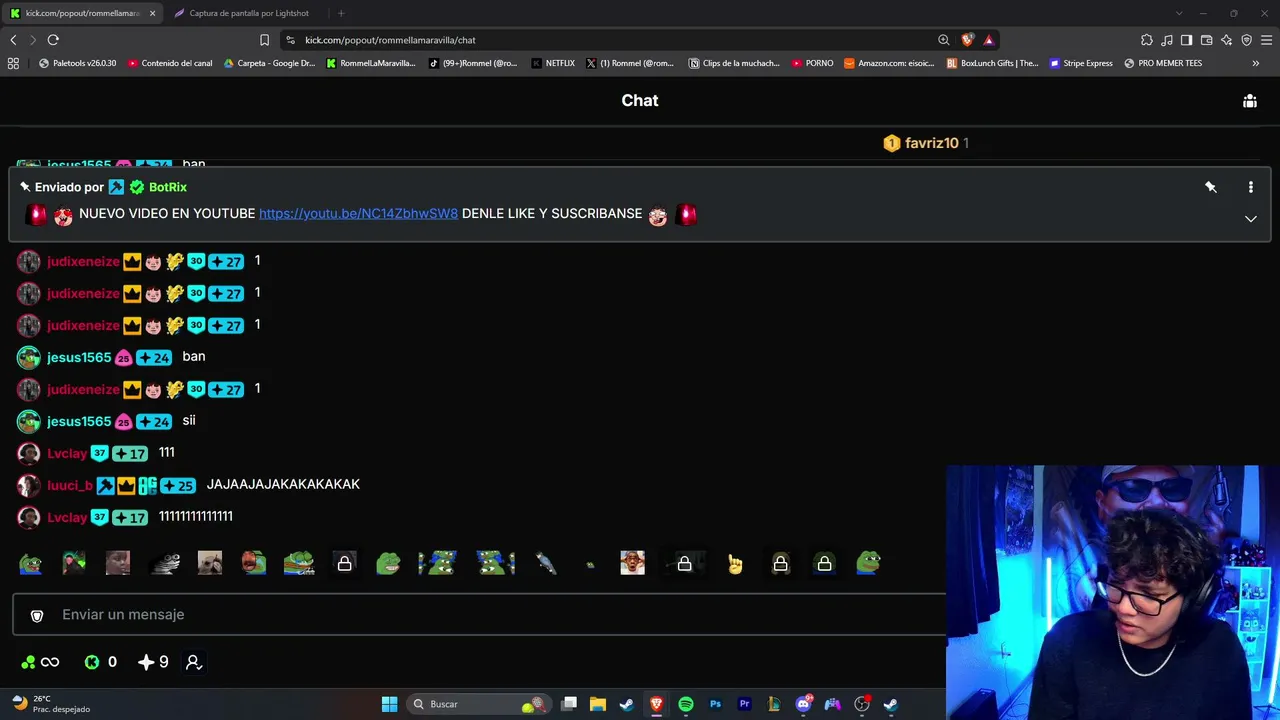The image size is (1280, 720).
Task: Open the Windows Start menu
Action: point(389,704)
